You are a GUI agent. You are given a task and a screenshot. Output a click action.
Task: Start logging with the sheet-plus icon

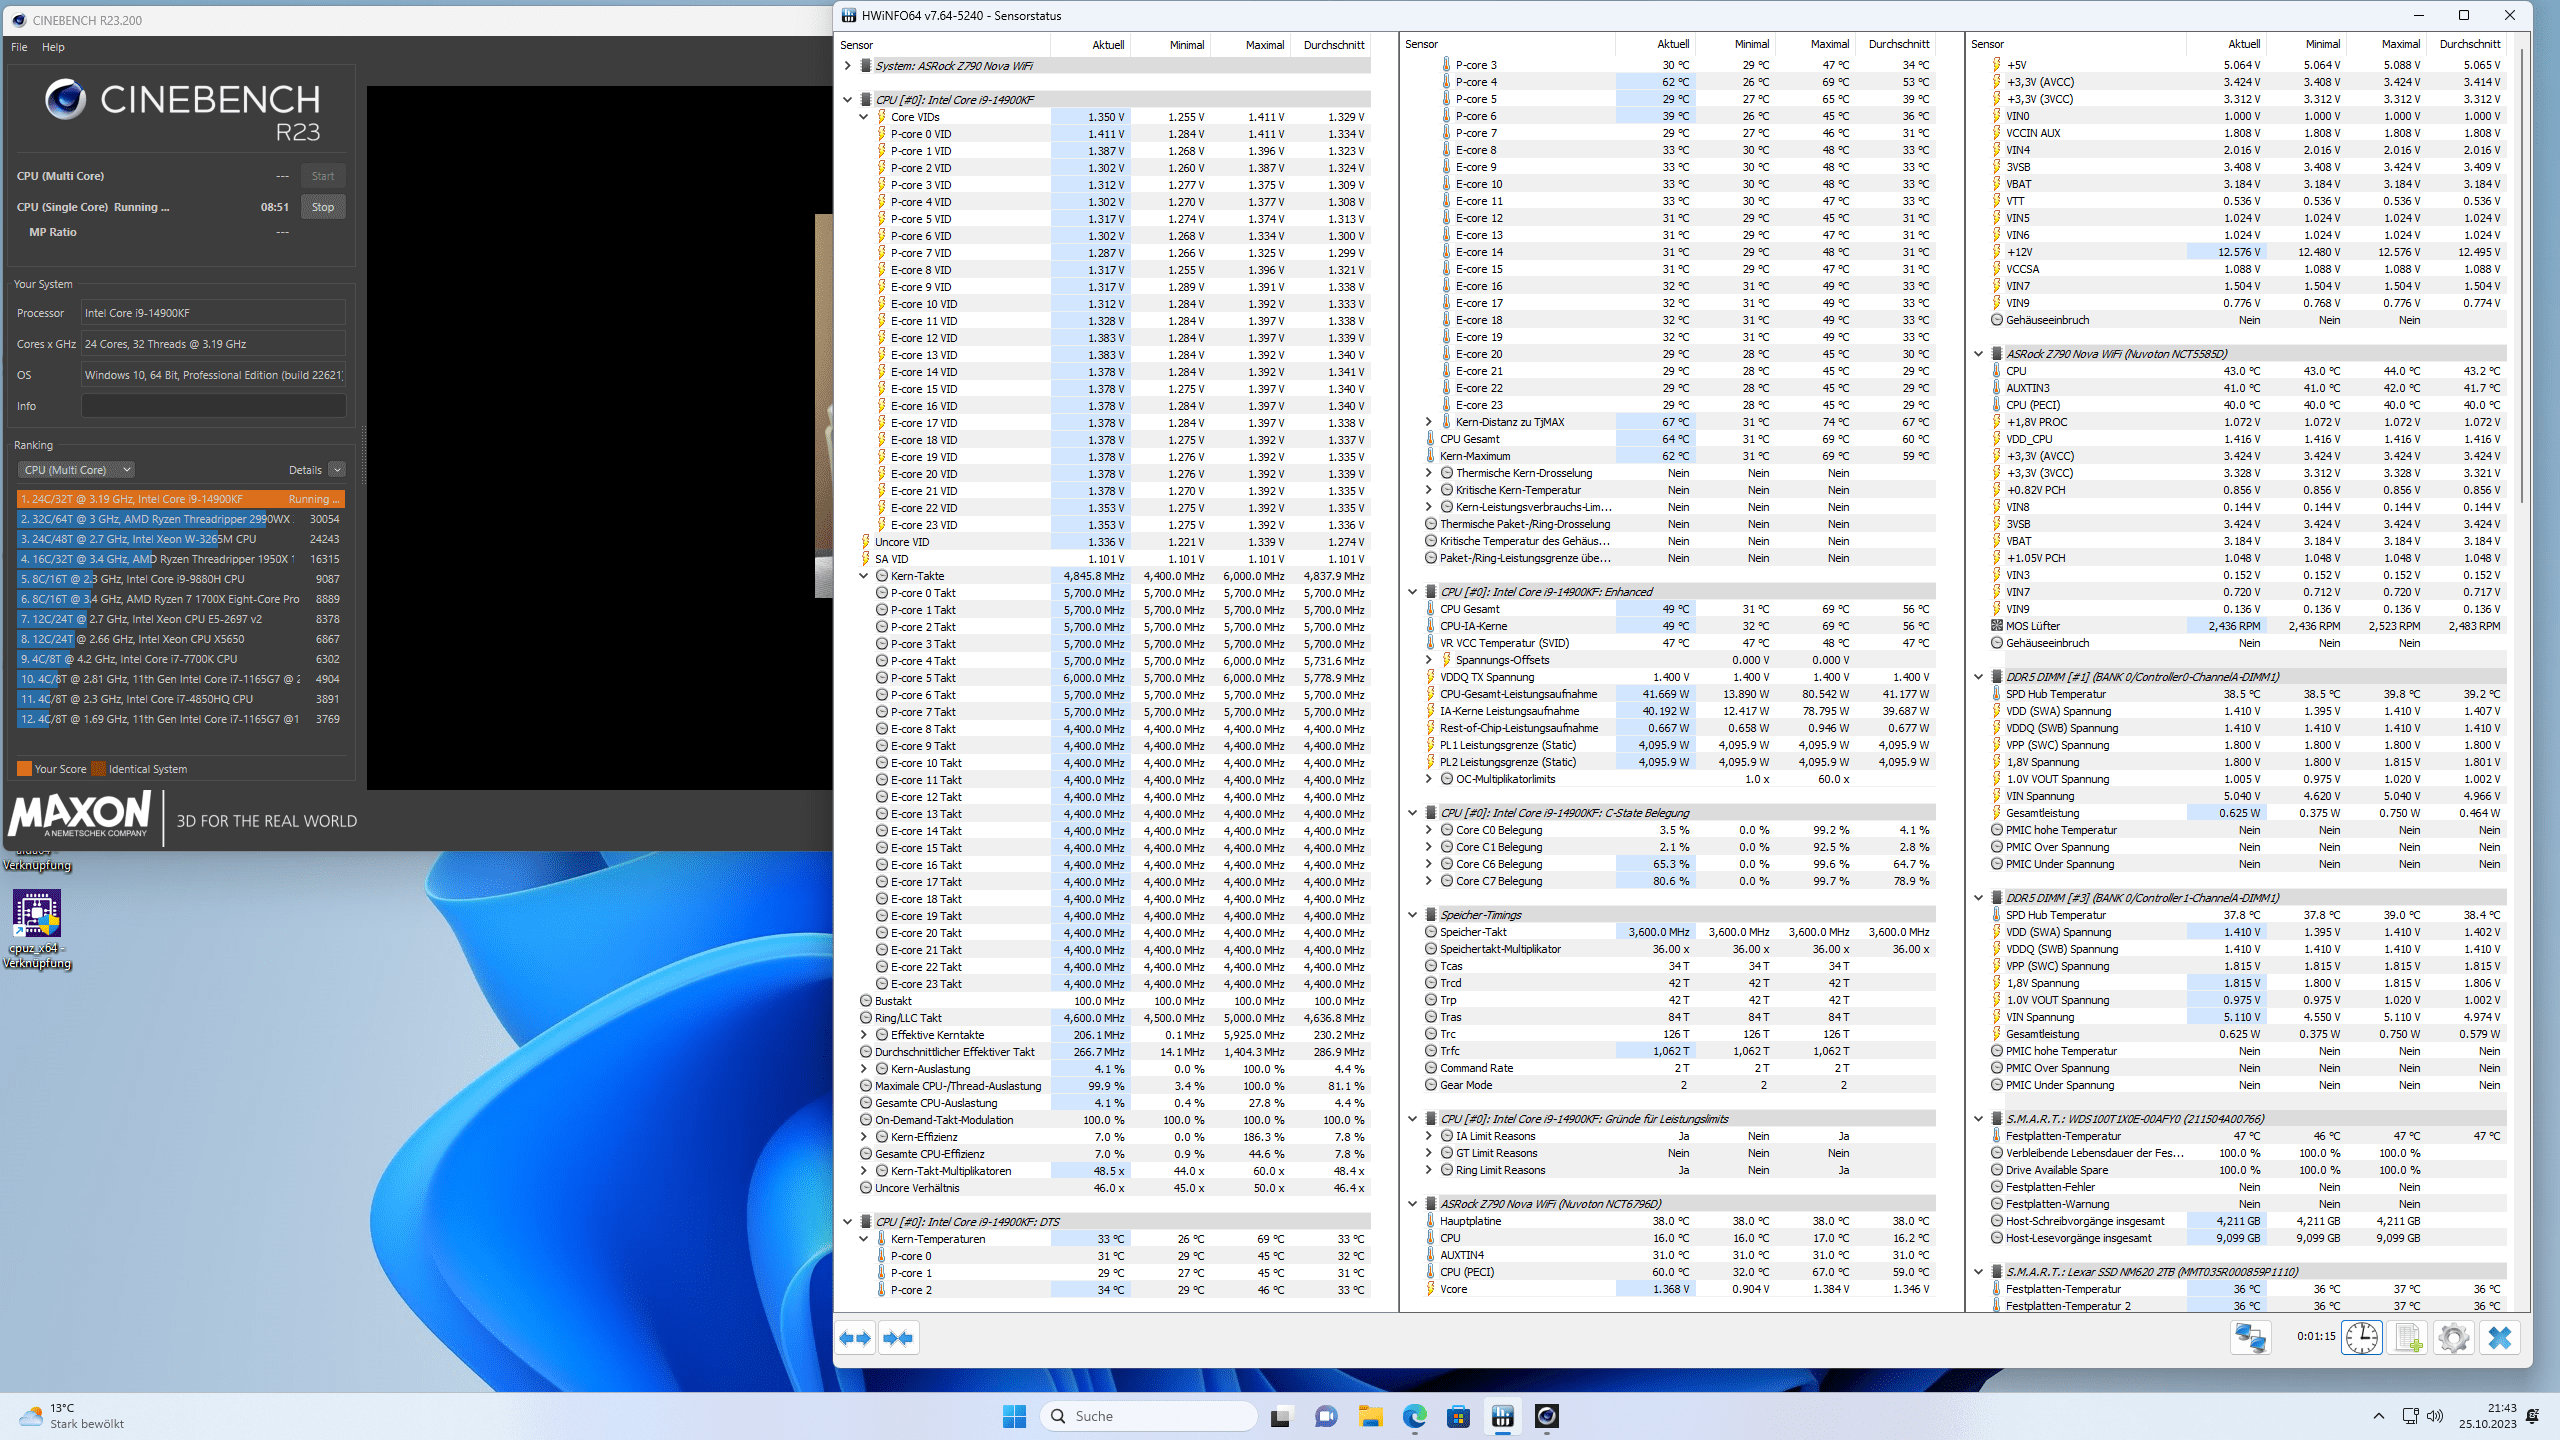coord(2408,1338)
